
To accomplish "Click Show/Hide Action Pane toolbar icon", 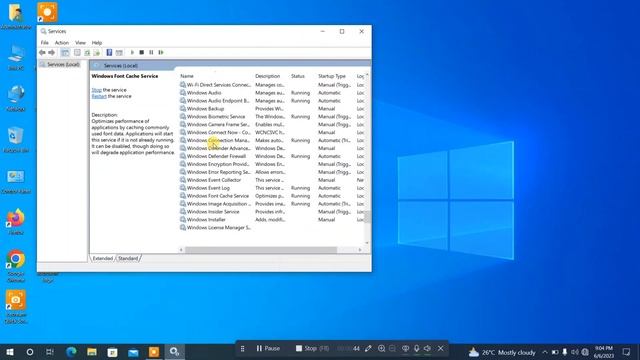I will pos(119,53).
